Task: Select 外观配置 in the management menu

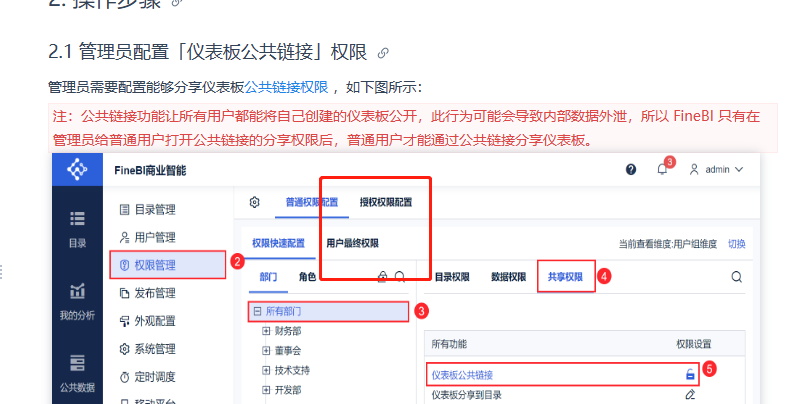Action: coord(155,321)
